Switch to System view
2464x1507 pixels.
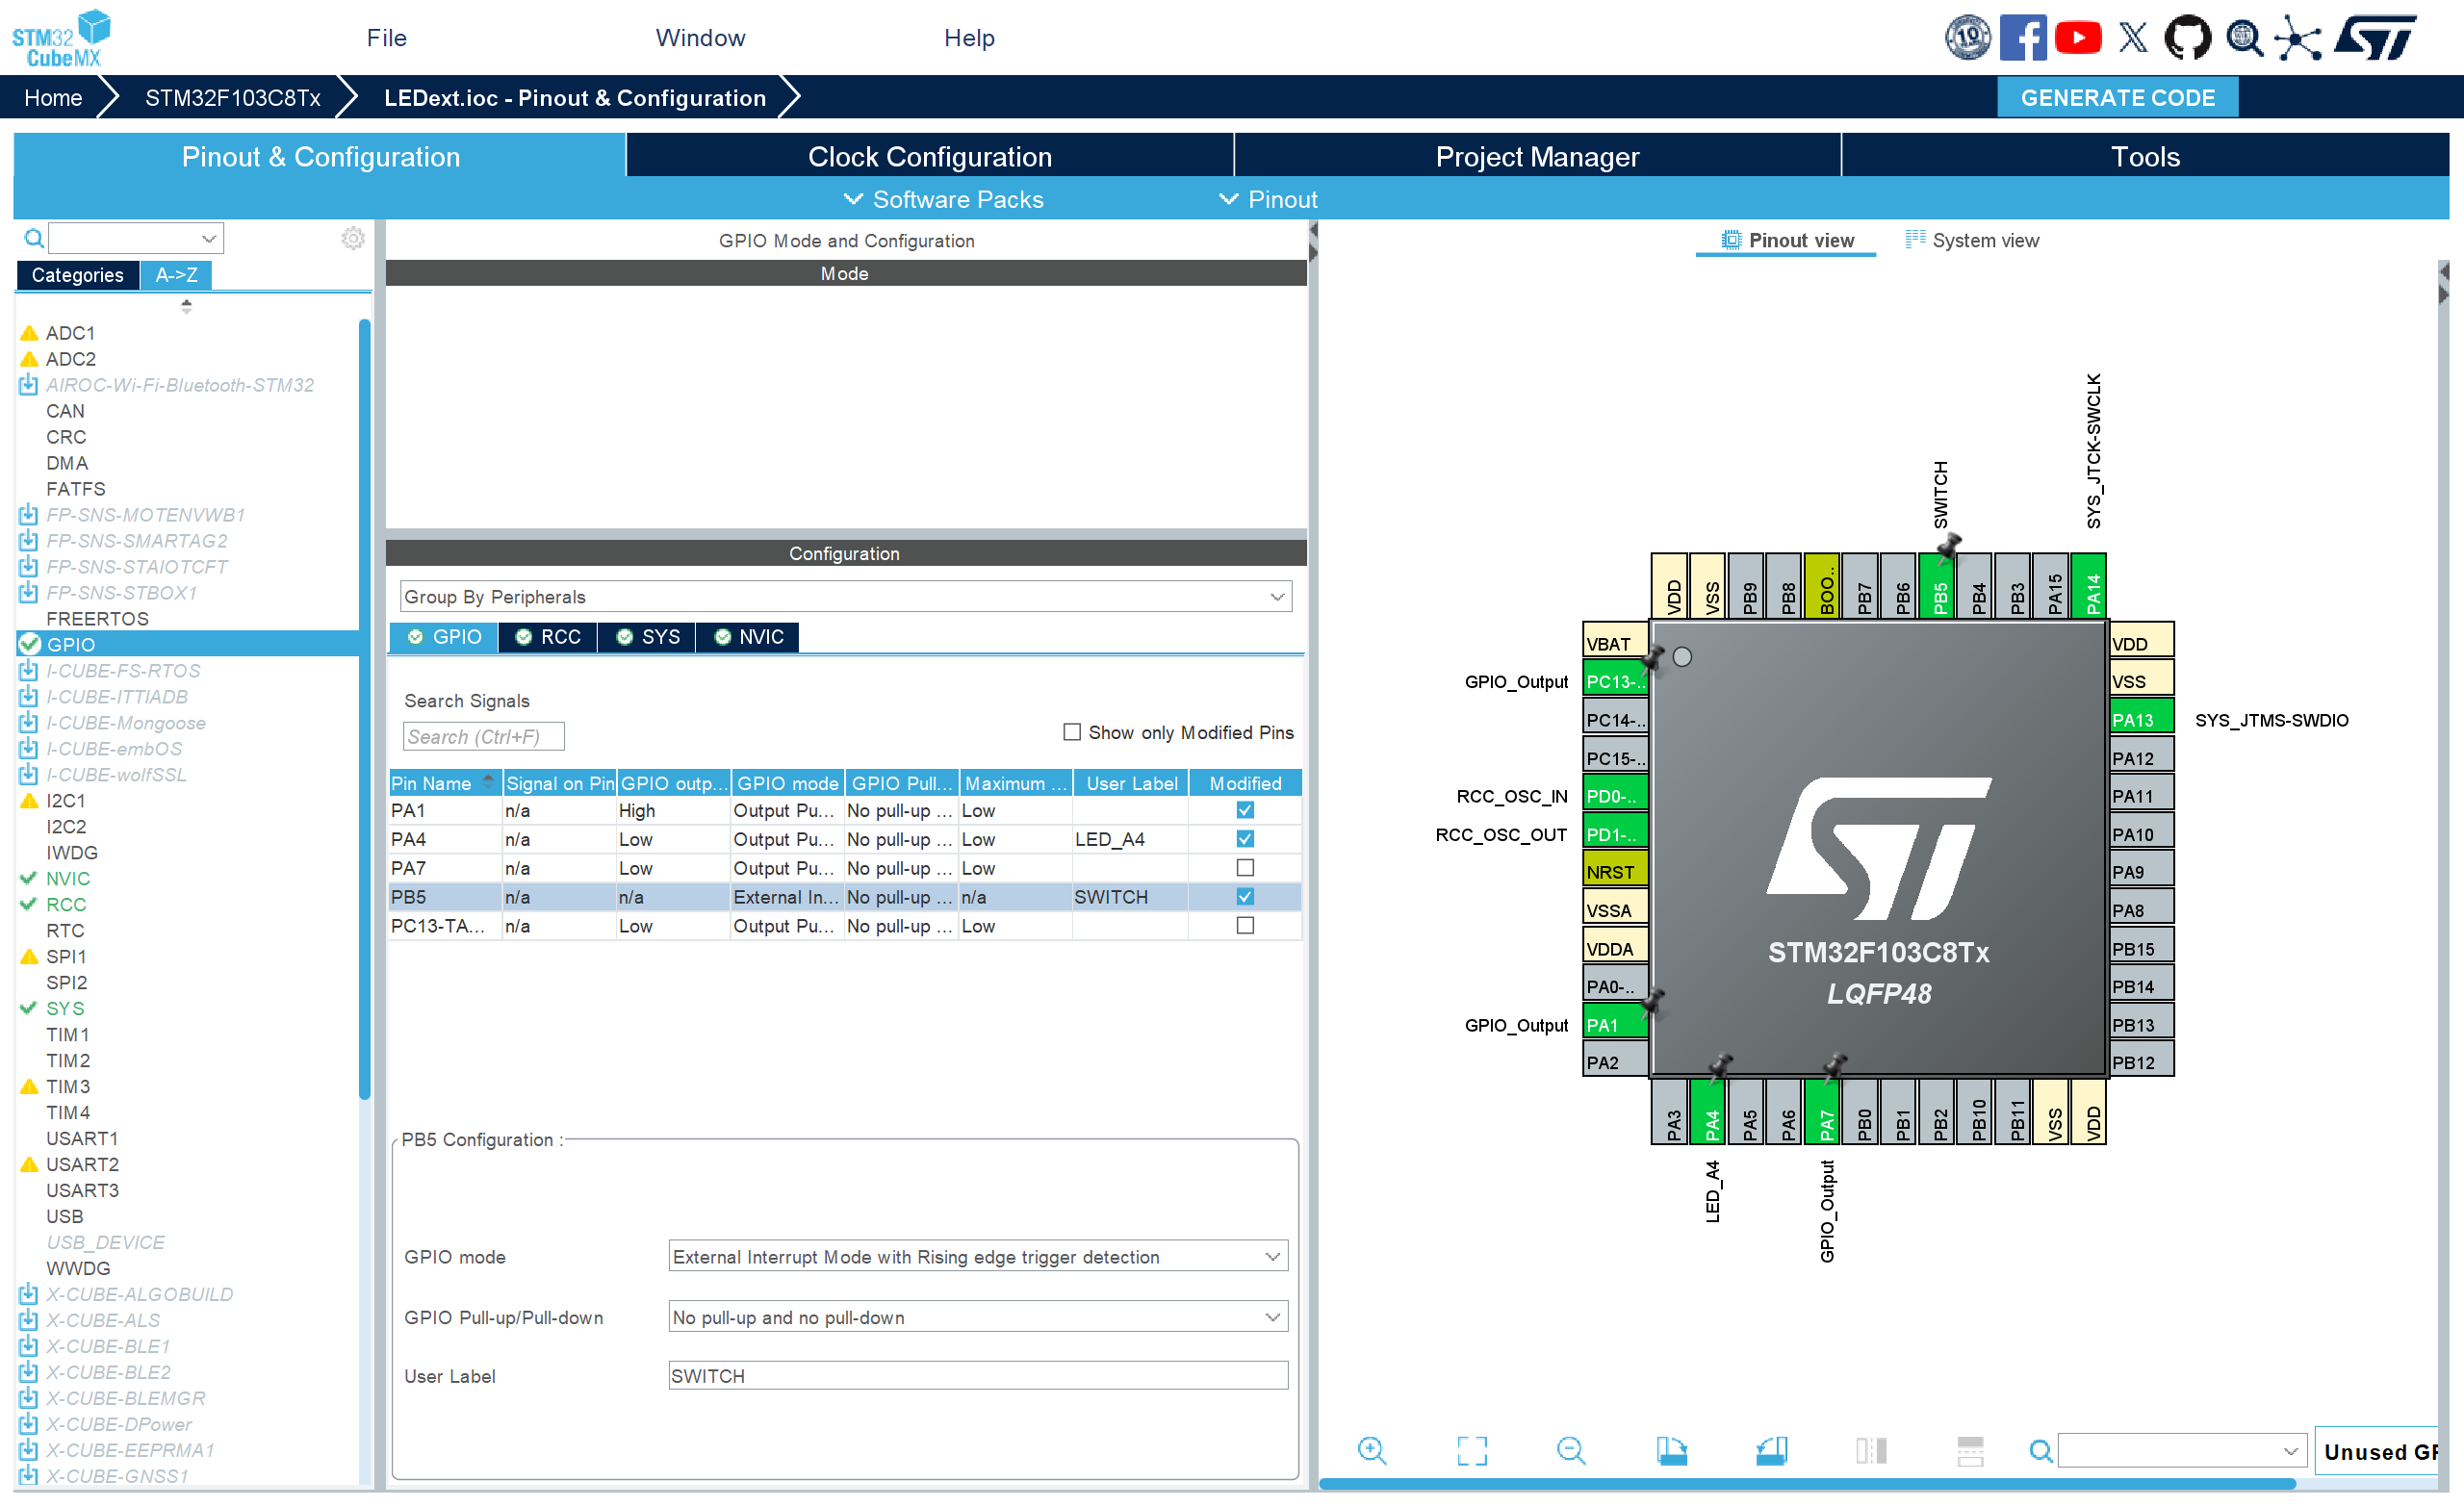click(1971, 240)
